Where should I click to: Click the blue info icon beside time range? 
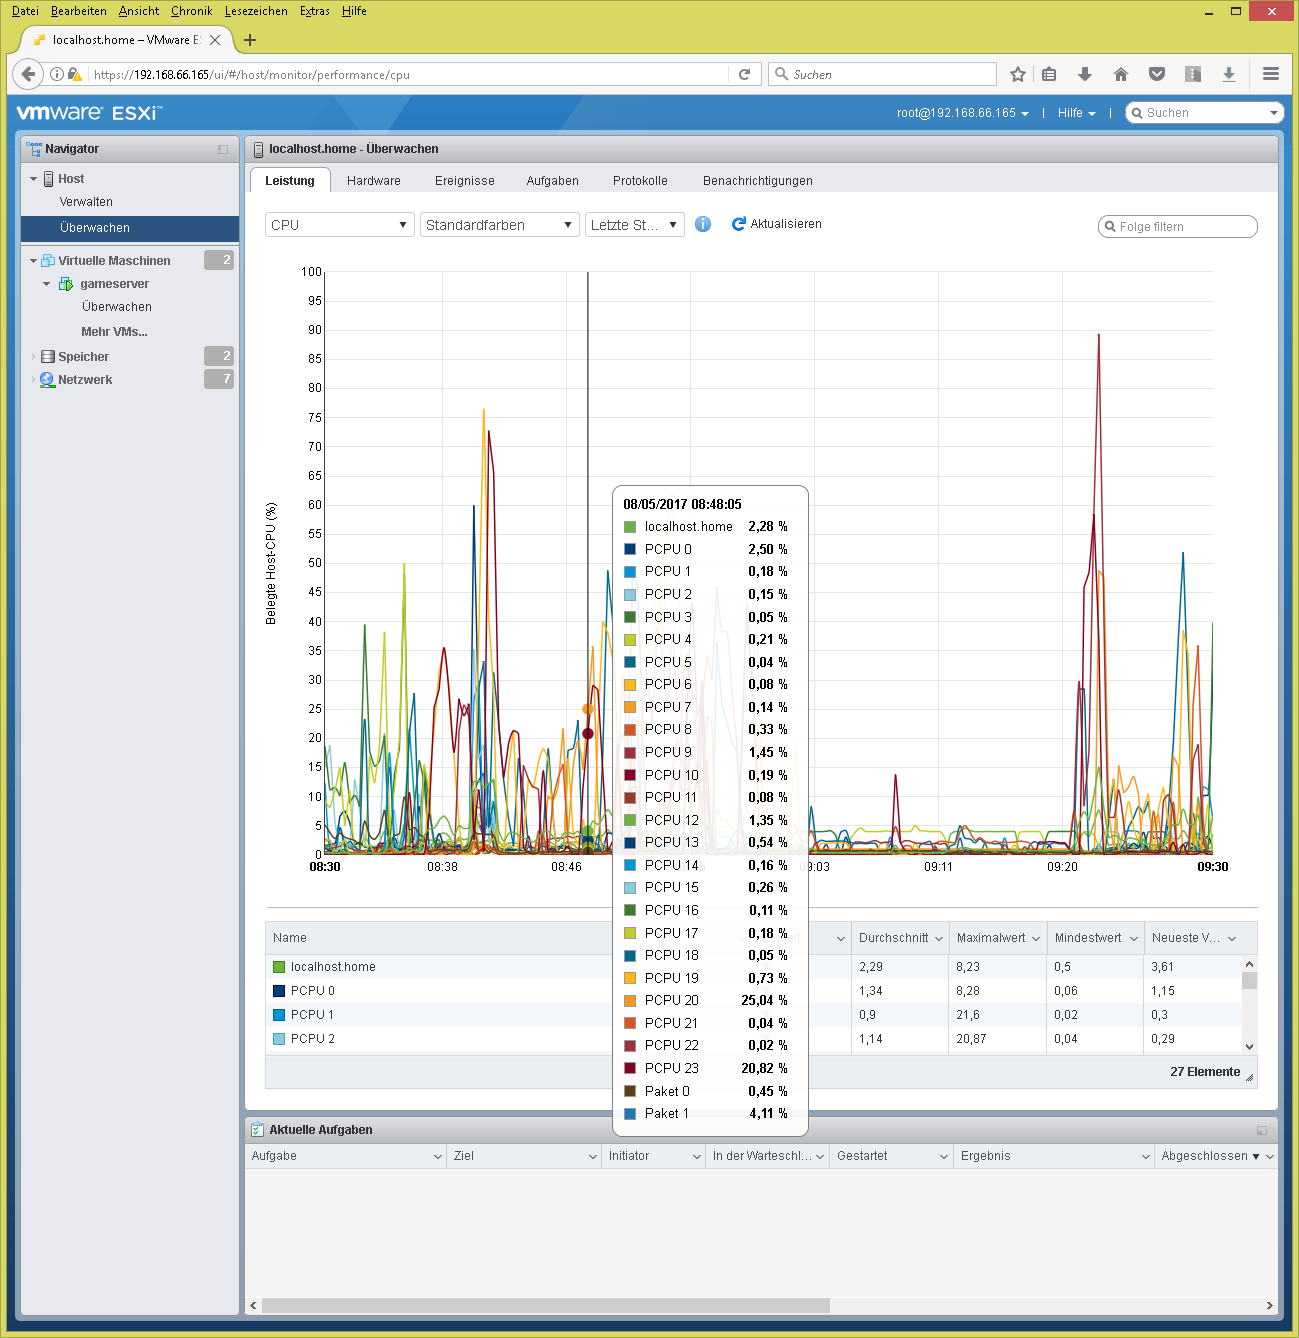[x=703, y=224]
